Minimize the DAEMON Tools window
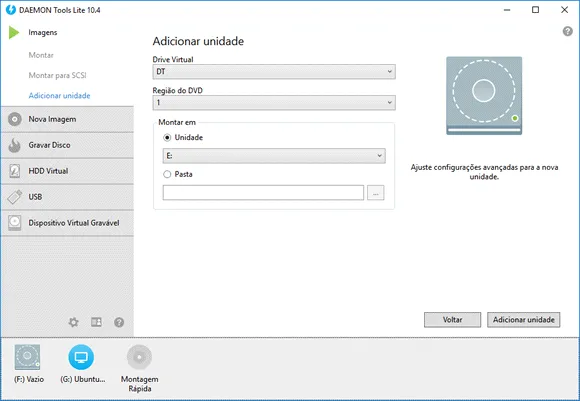 coord(507,10)
